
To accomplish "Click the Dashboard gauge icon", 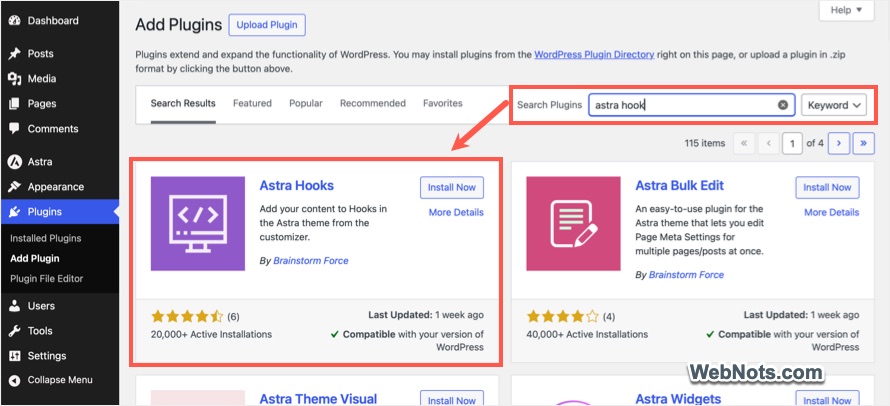I will [x=15, y=21].
